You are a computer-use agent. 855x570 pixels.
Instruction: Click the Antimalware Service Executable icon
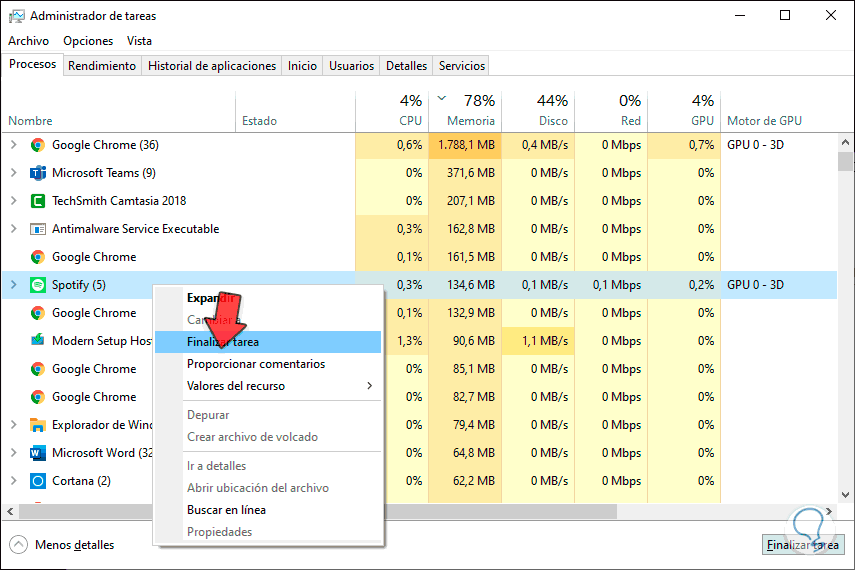pyautogui.click(x=38, y=229)
